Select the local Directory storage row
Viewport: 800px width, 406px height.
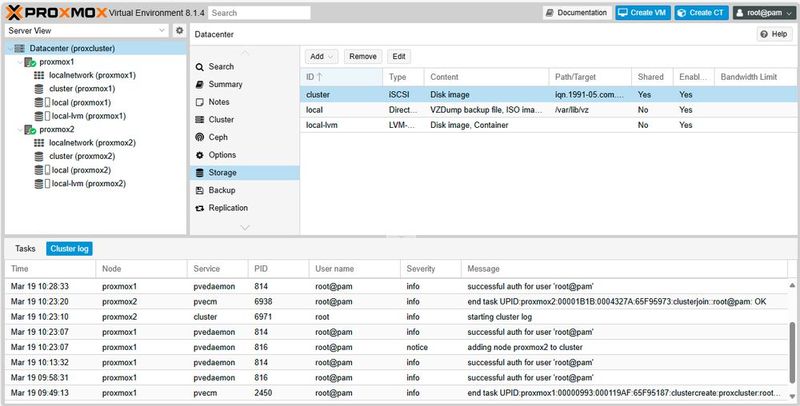pos(548,110)
